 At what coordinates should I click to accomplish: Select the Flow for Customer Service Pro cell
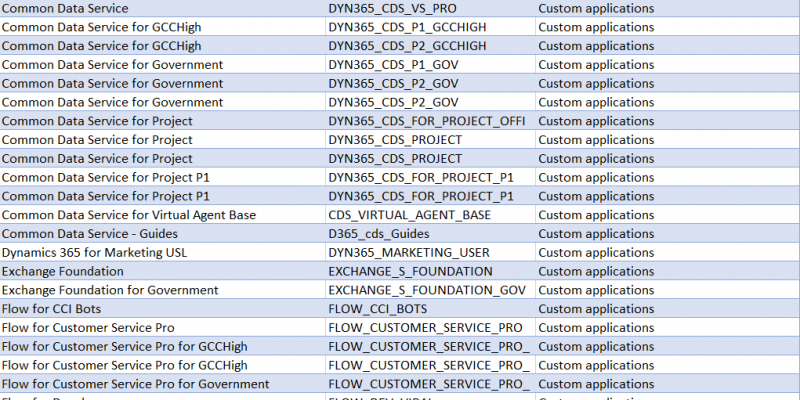pyautogui.click(x=162, y=328)
